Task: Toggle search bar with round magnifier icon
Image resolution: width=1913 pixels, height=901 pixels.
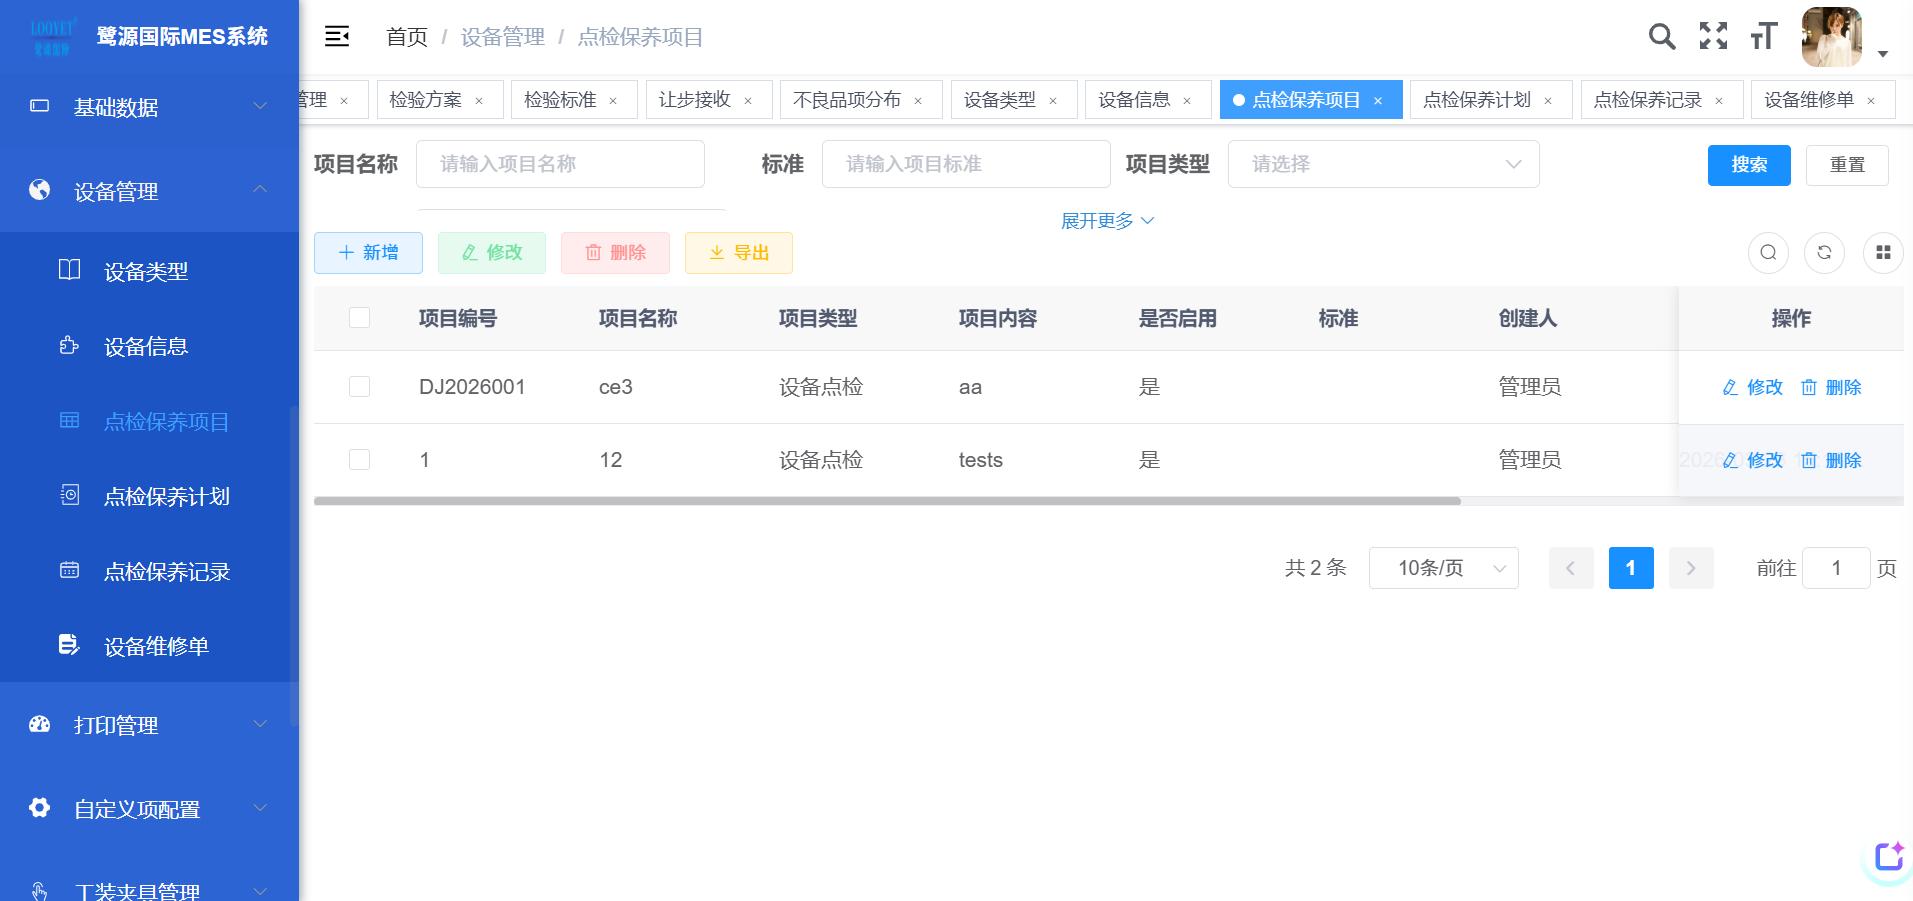Action: pos(1768,253)
